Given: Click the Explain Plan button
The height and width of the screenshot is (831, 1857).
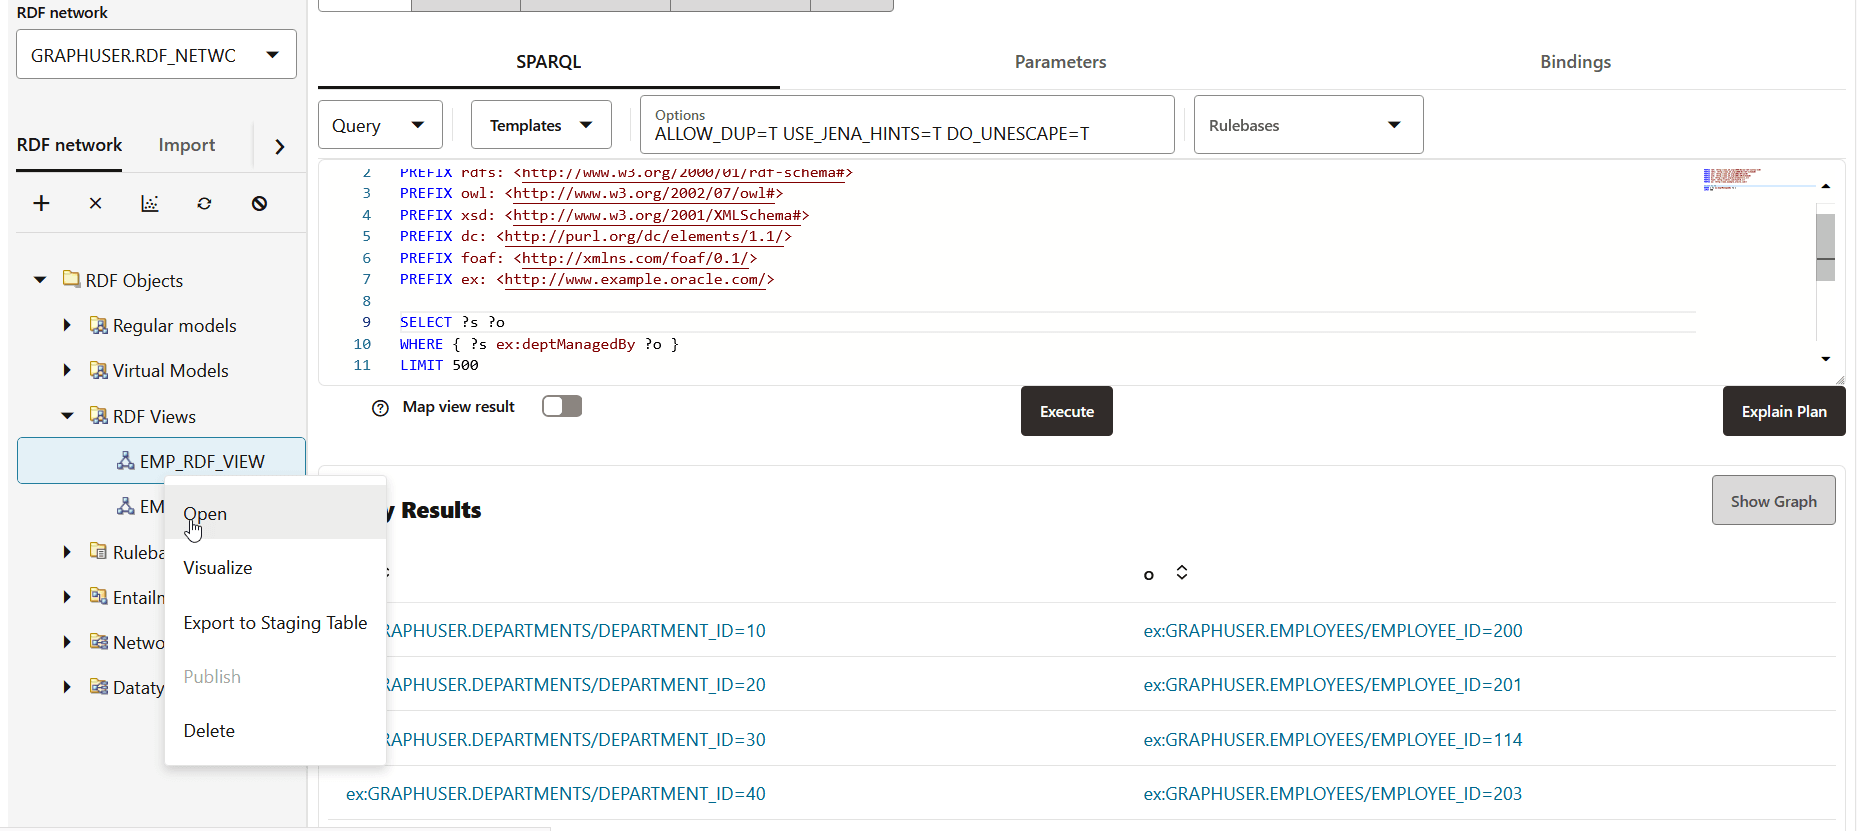Looking at the screenshot, I should pos(1784,411).
